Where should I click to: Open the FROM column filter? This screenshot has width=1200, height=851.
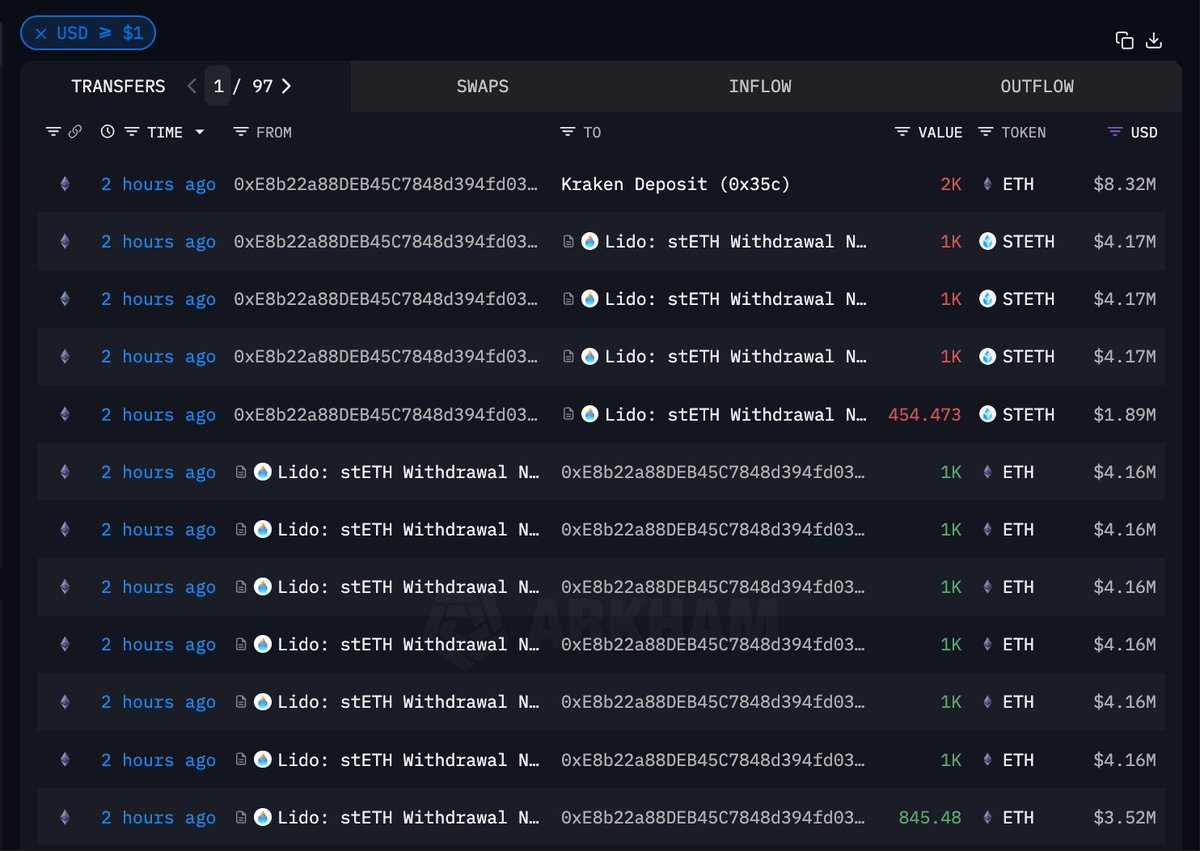pos(240,132)
